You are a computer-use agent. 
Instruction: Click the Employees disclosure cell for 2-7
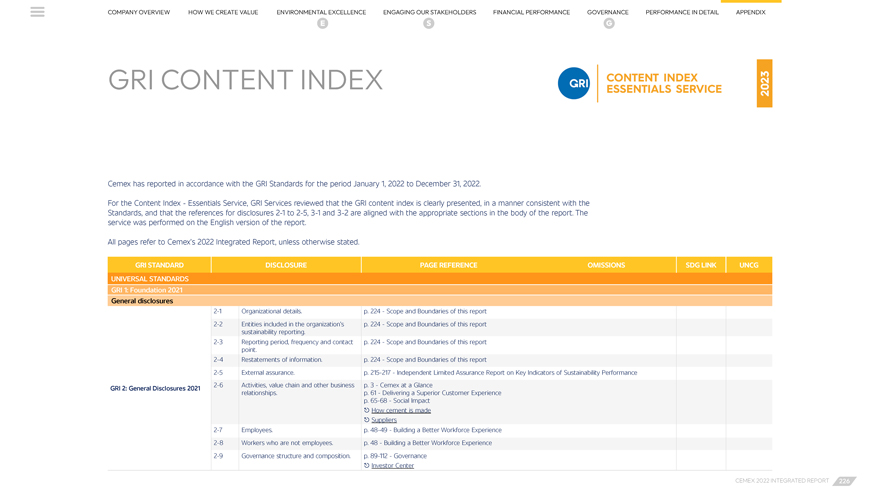pos(257,430)
